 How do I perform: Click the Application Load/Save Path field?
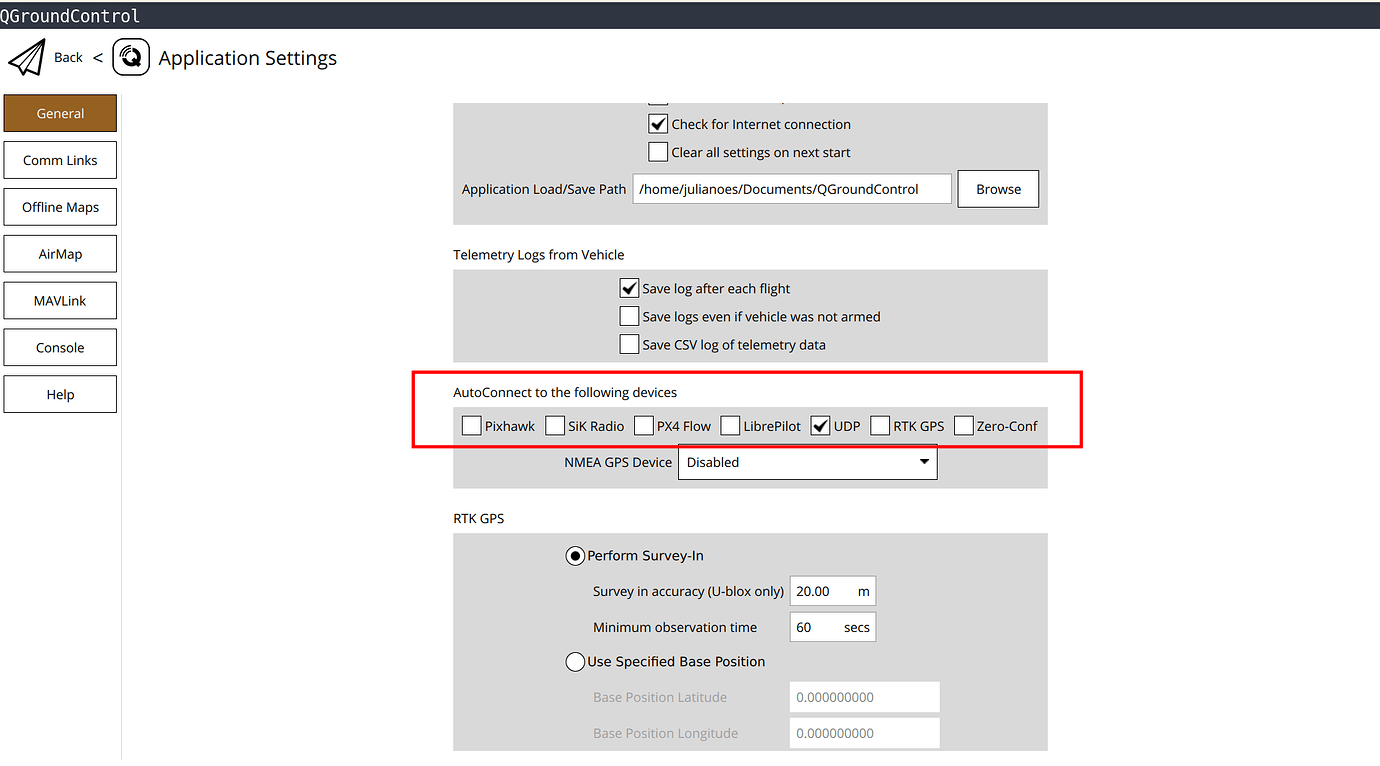pyautogui.click(x=791, y=189)
